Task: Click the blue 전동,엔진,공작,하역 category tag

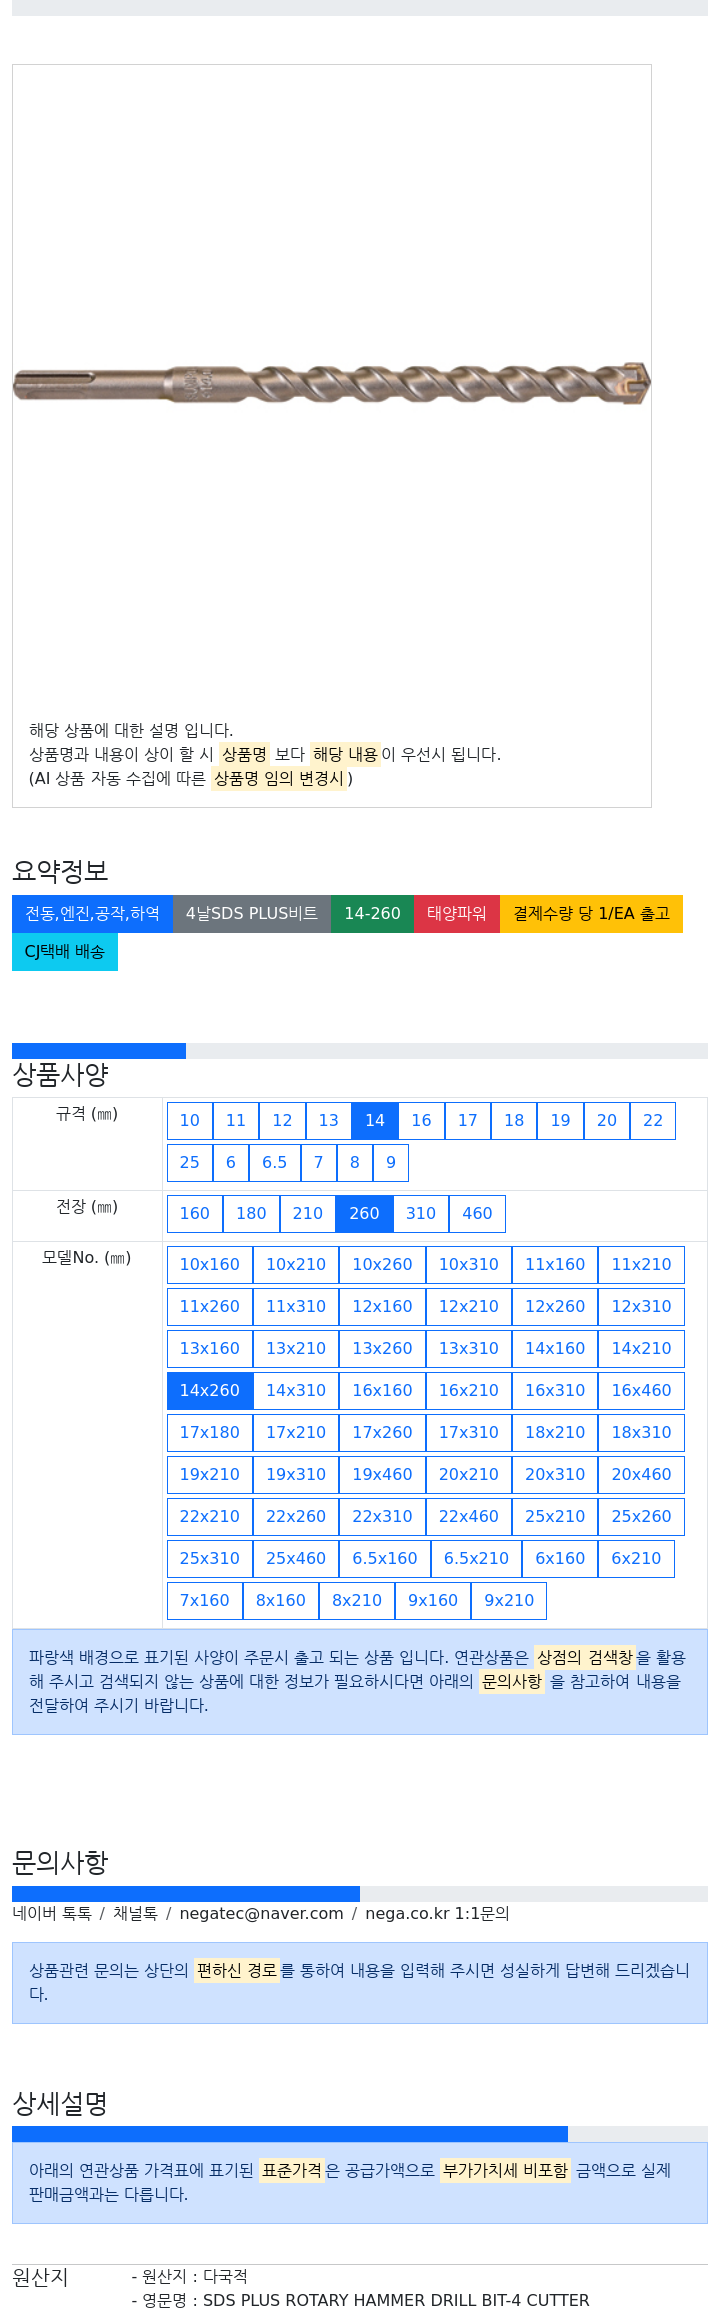Action: (92, 913)
